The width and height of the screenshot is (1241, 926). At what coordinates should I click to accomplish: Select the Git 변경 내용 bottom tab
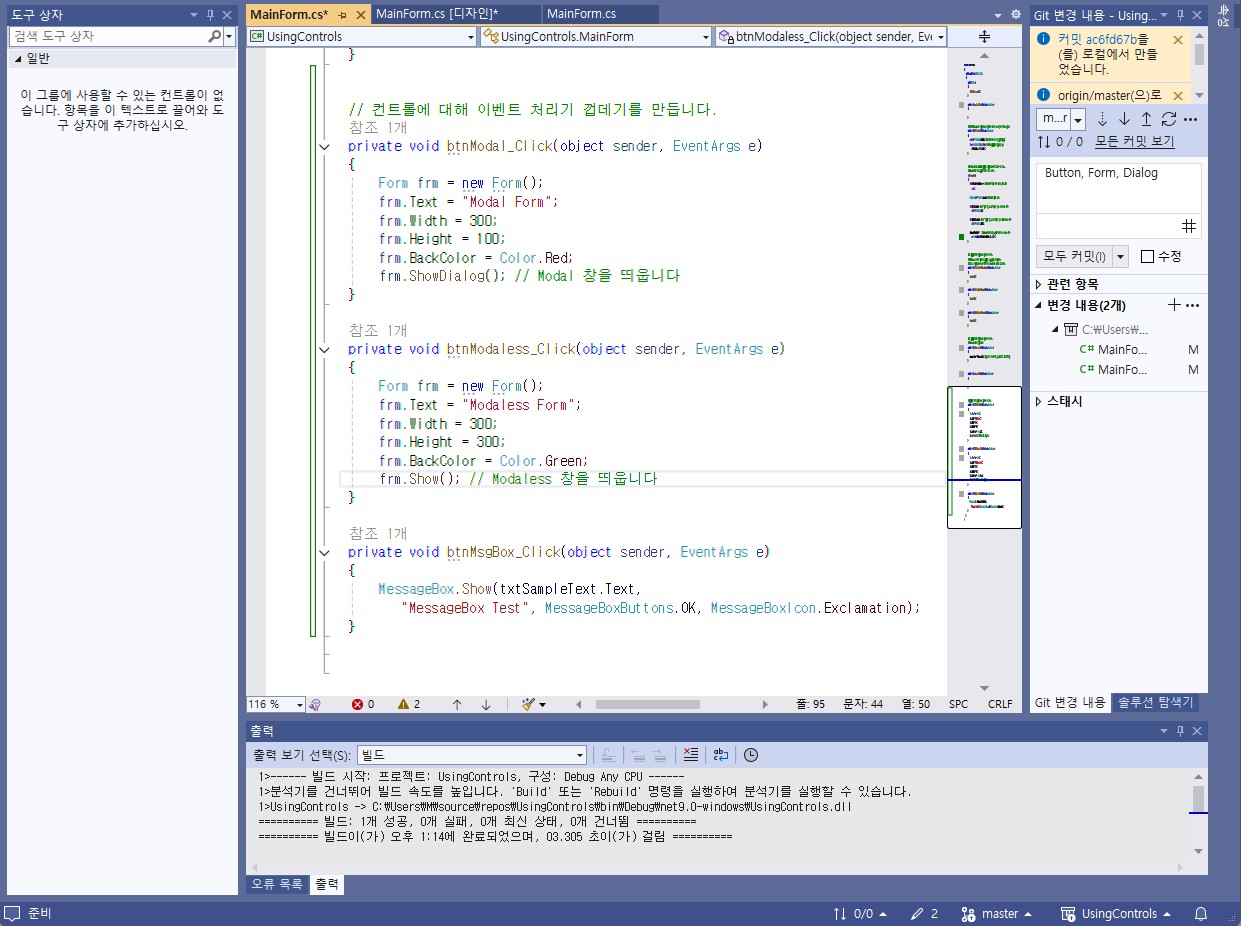[x=1070, y=702]
